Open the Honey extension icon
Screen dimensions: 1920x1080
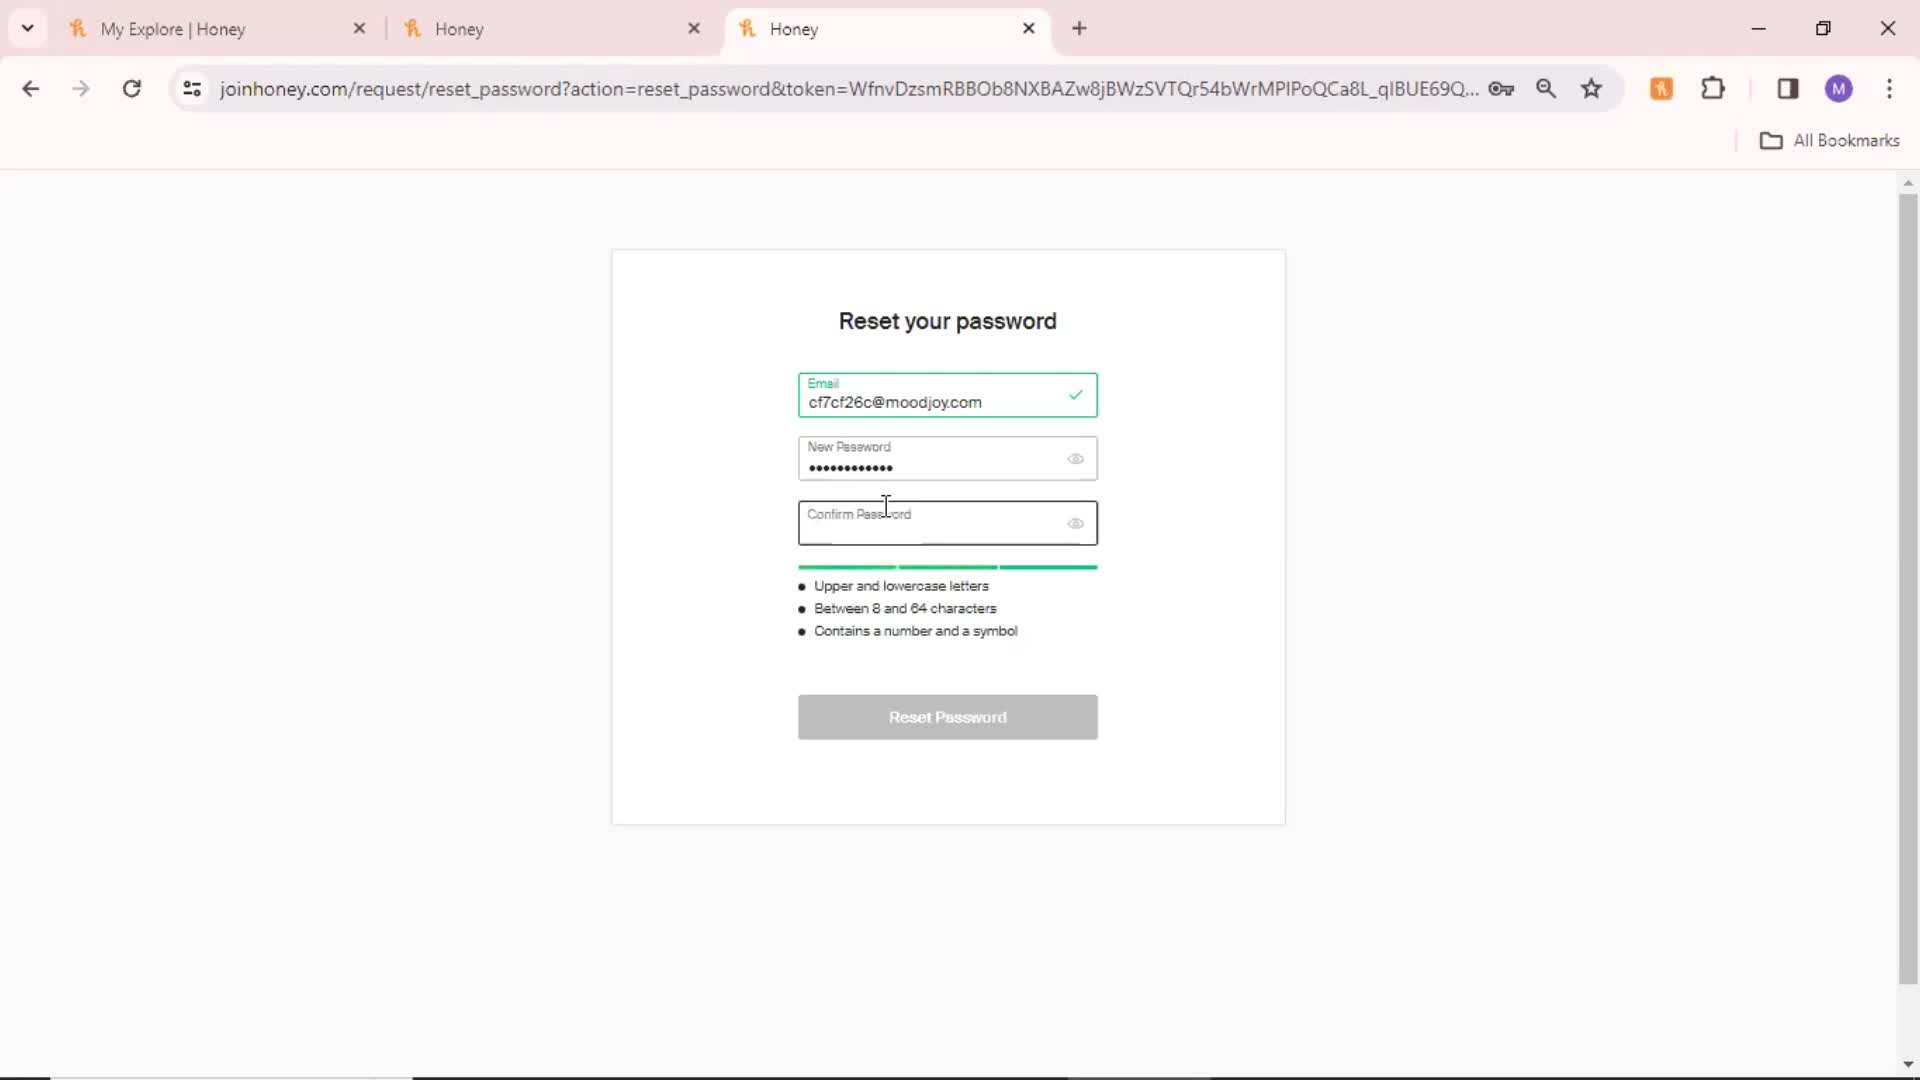1661,89
